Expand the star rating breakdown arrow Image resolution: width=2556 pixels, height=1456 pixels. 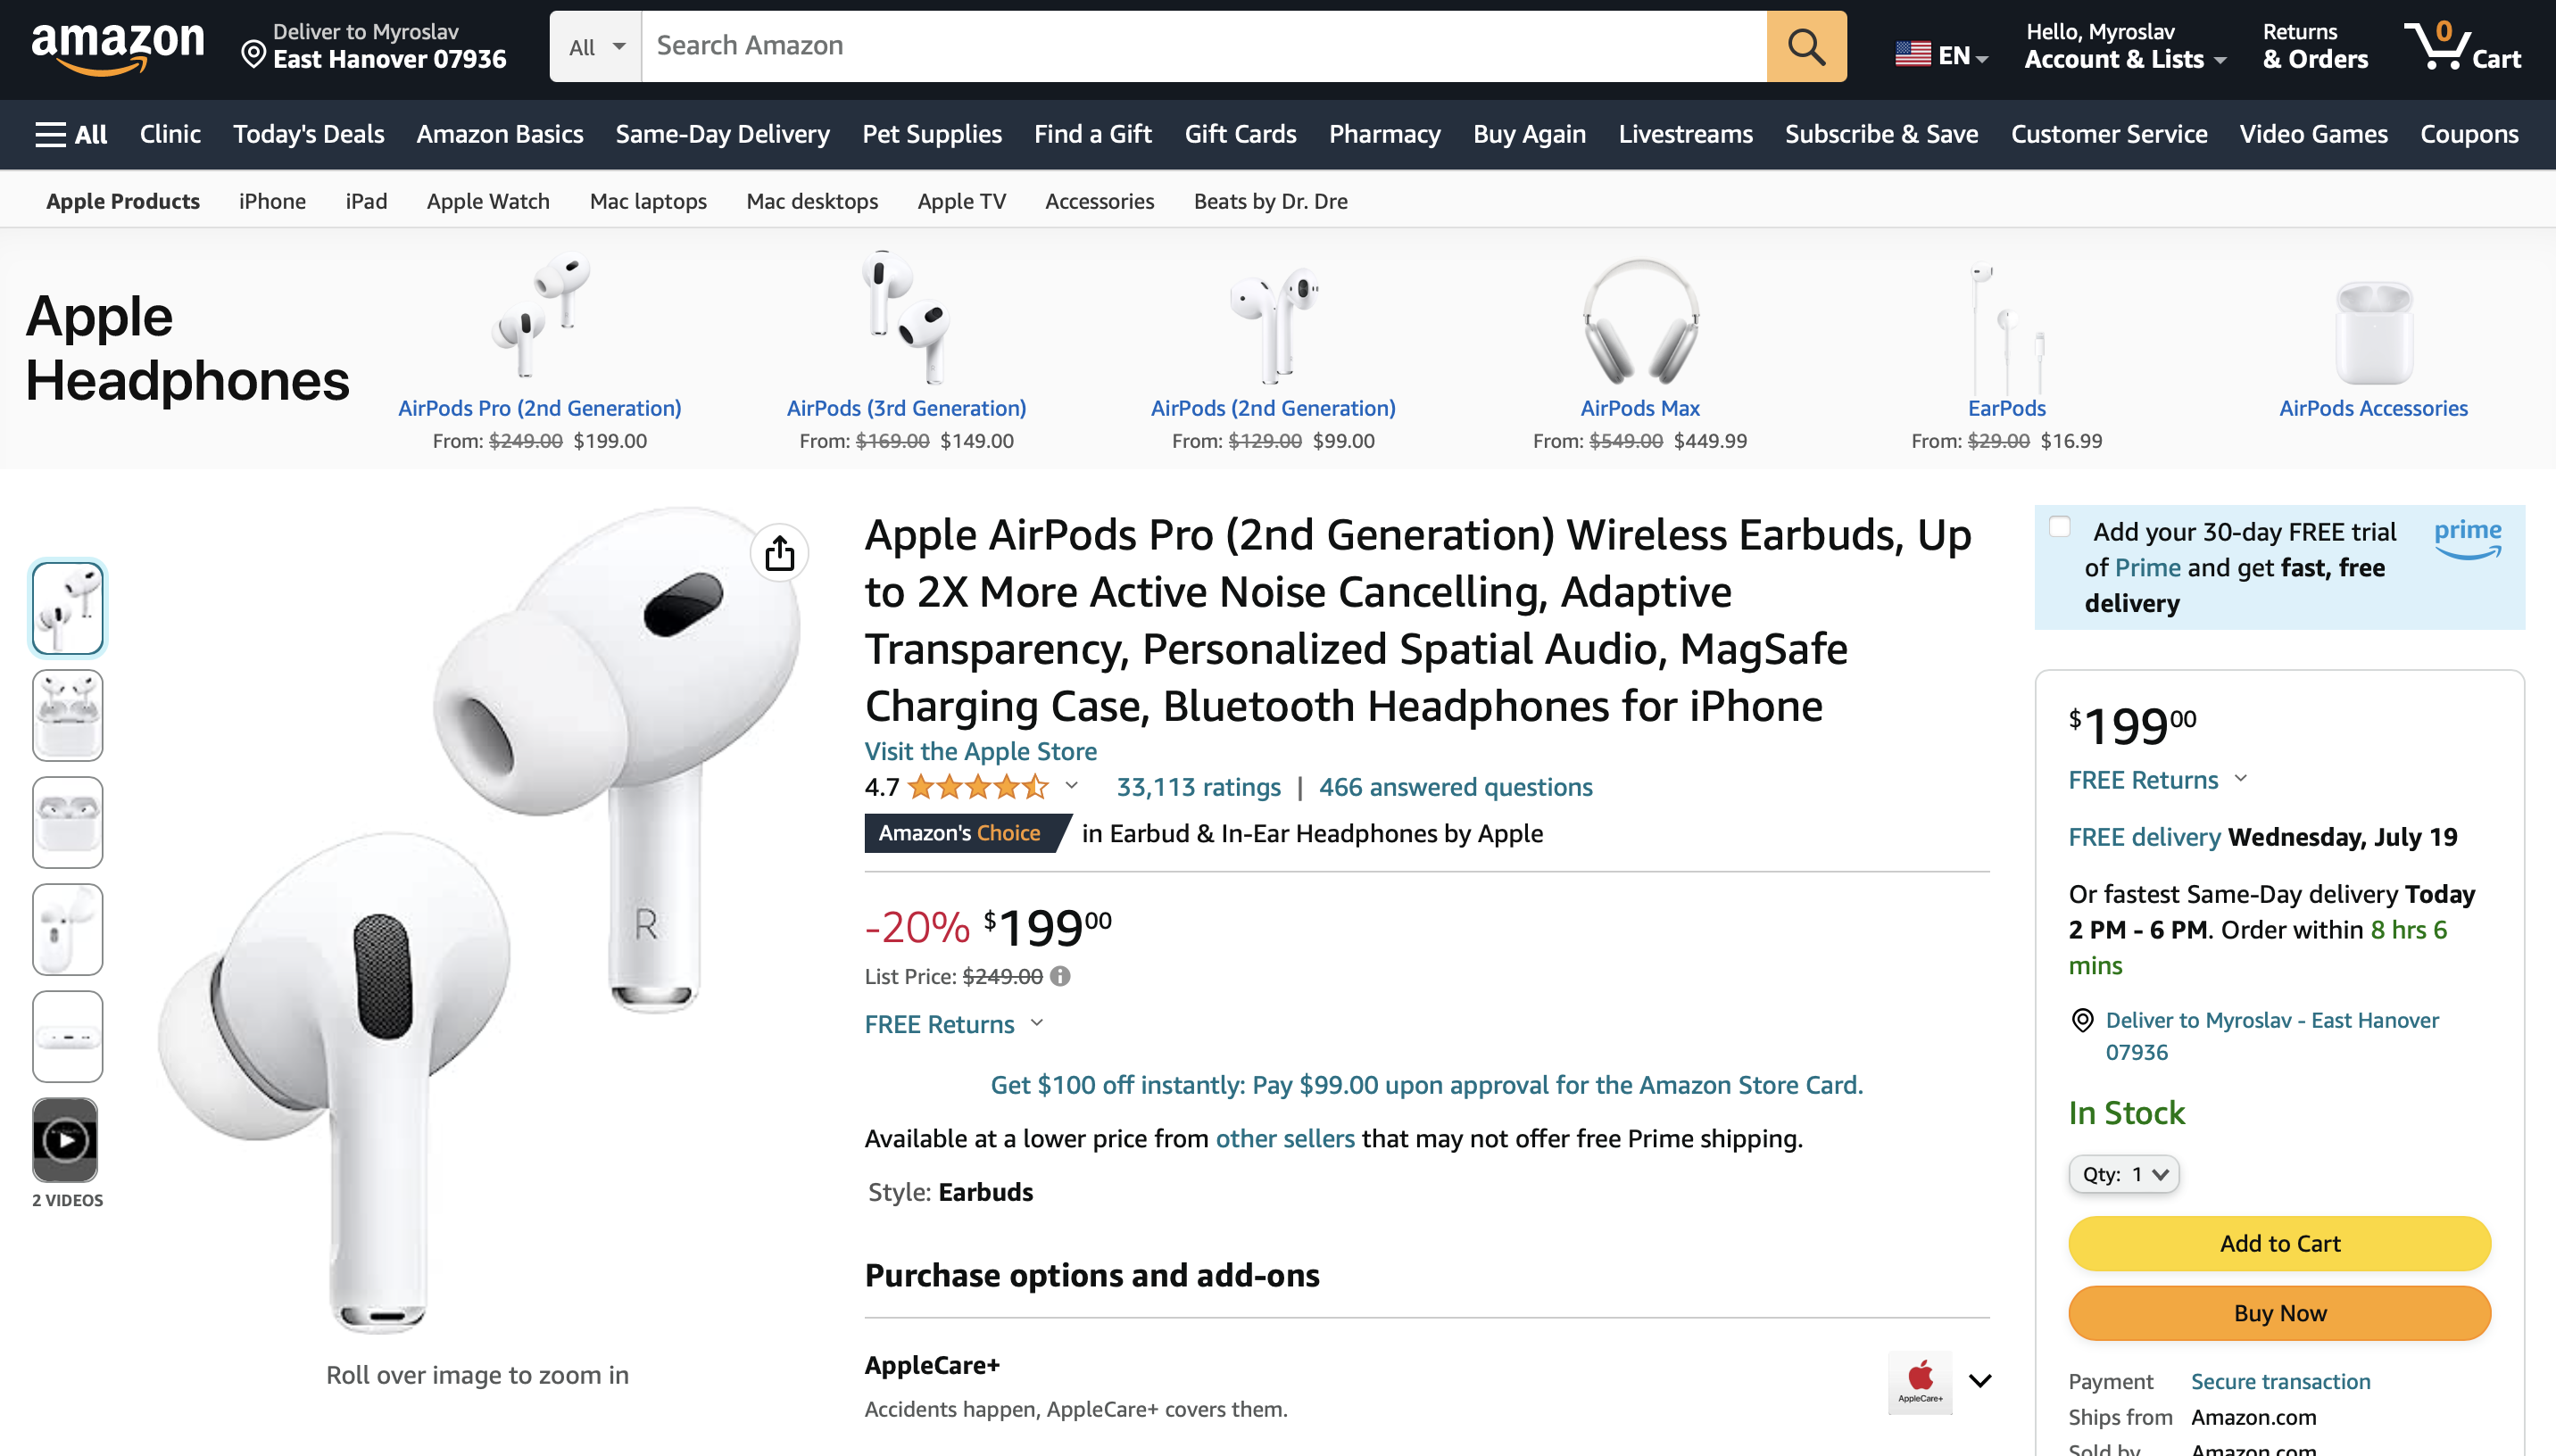(x=1071, y=786)
